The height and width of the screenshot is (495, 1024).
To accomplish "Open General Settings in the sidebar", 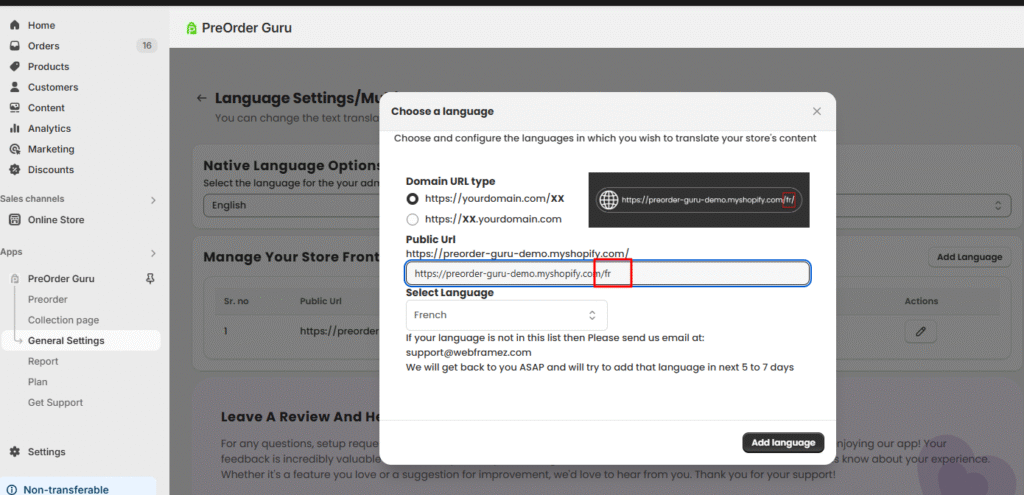I will pos(66,341).
